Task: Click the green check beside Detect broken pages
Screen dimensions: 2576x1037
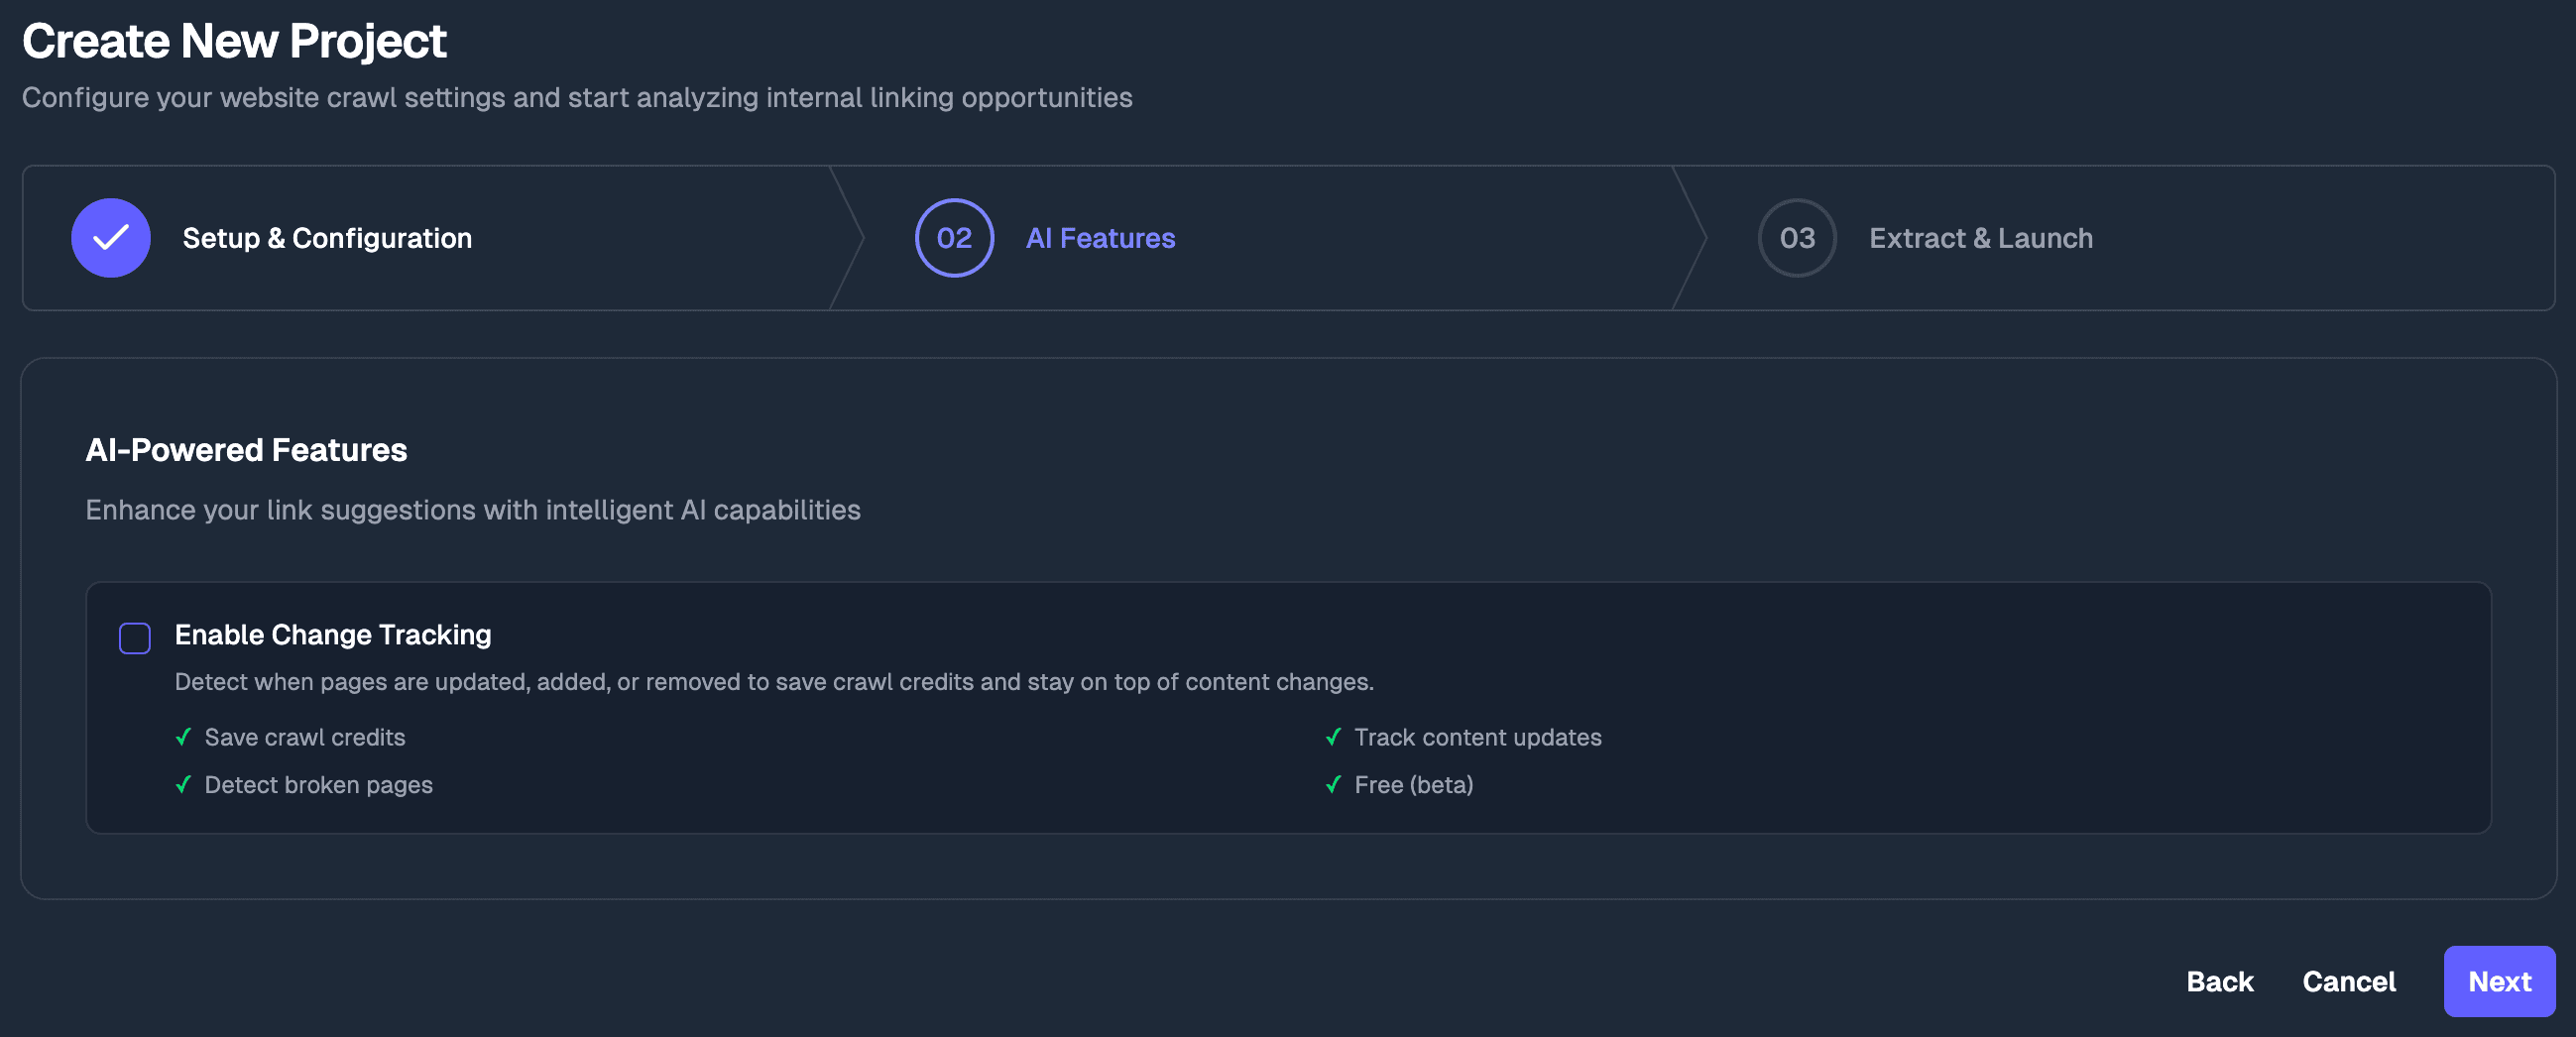Action: [183, 785]
